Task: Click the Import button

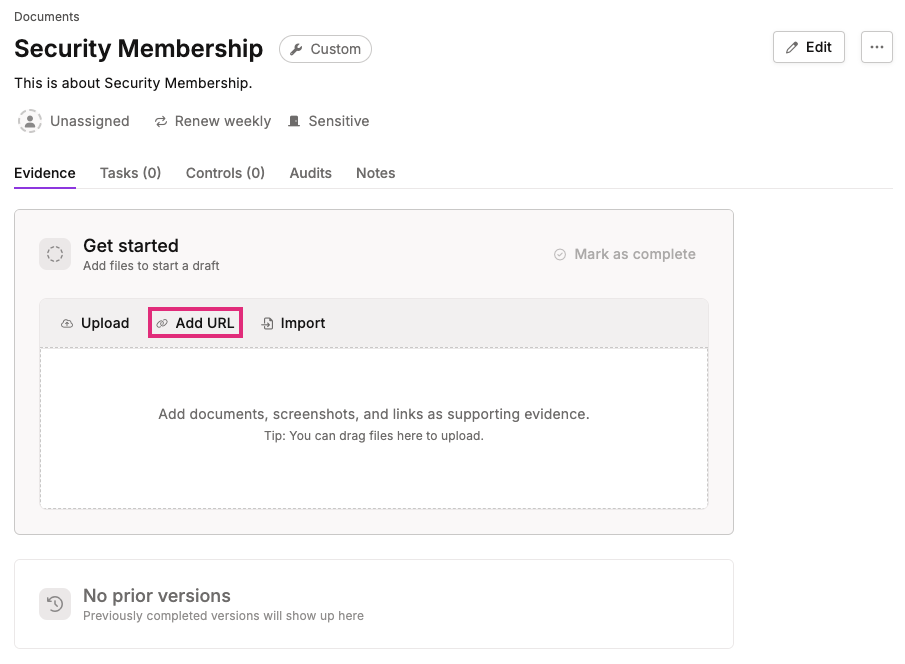Action: 294,323
